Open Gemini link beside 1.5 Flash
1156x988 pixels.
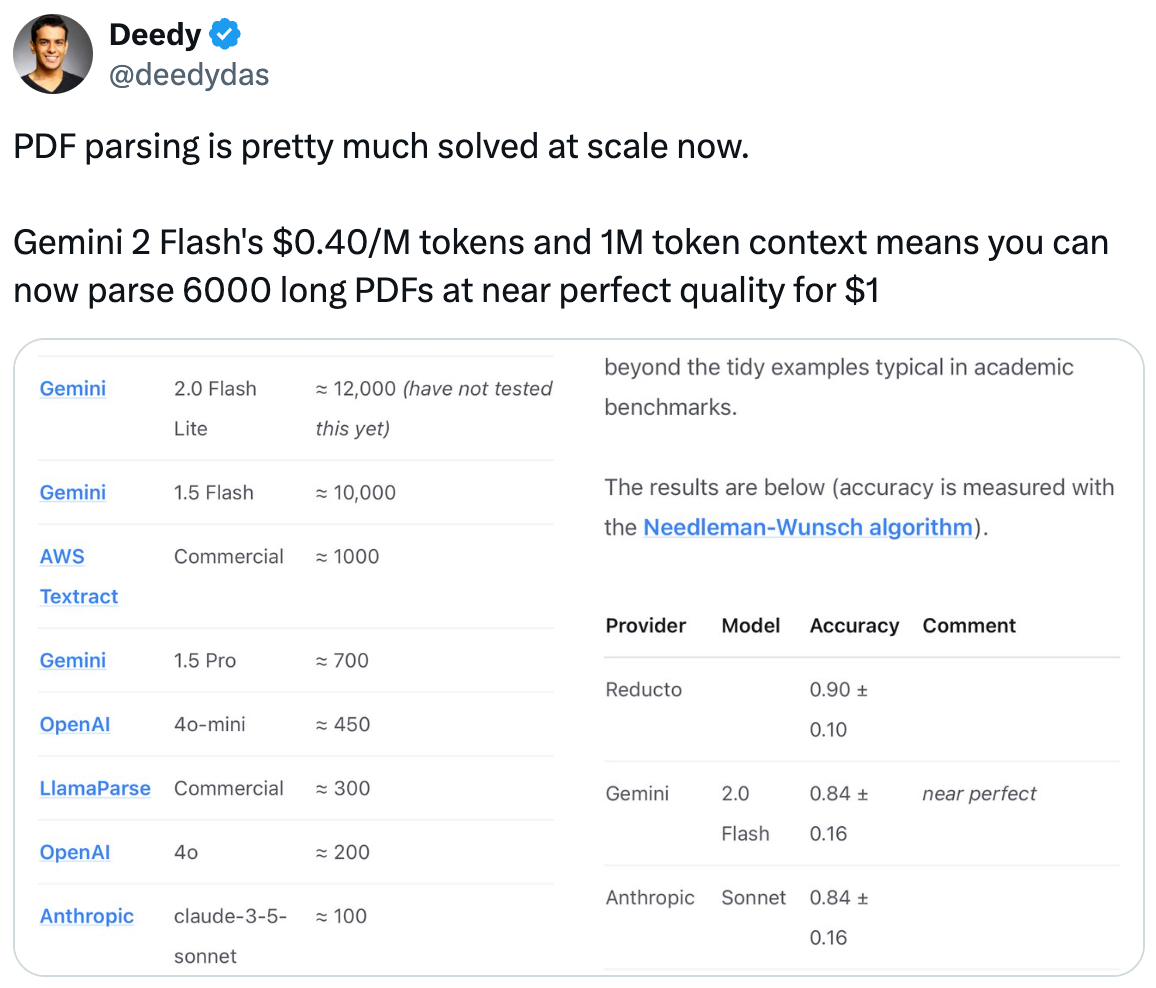72,493
